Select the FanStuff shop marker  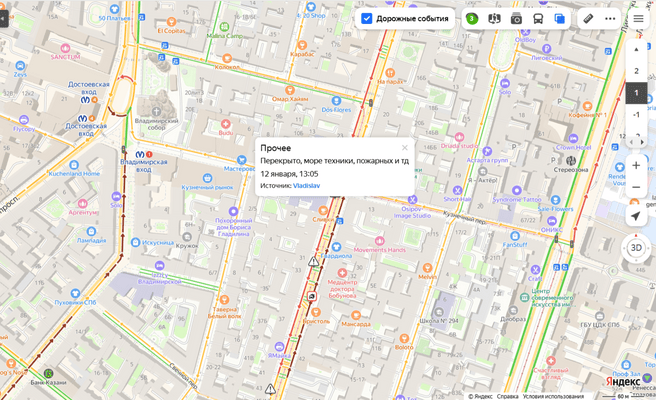[515, 236]
